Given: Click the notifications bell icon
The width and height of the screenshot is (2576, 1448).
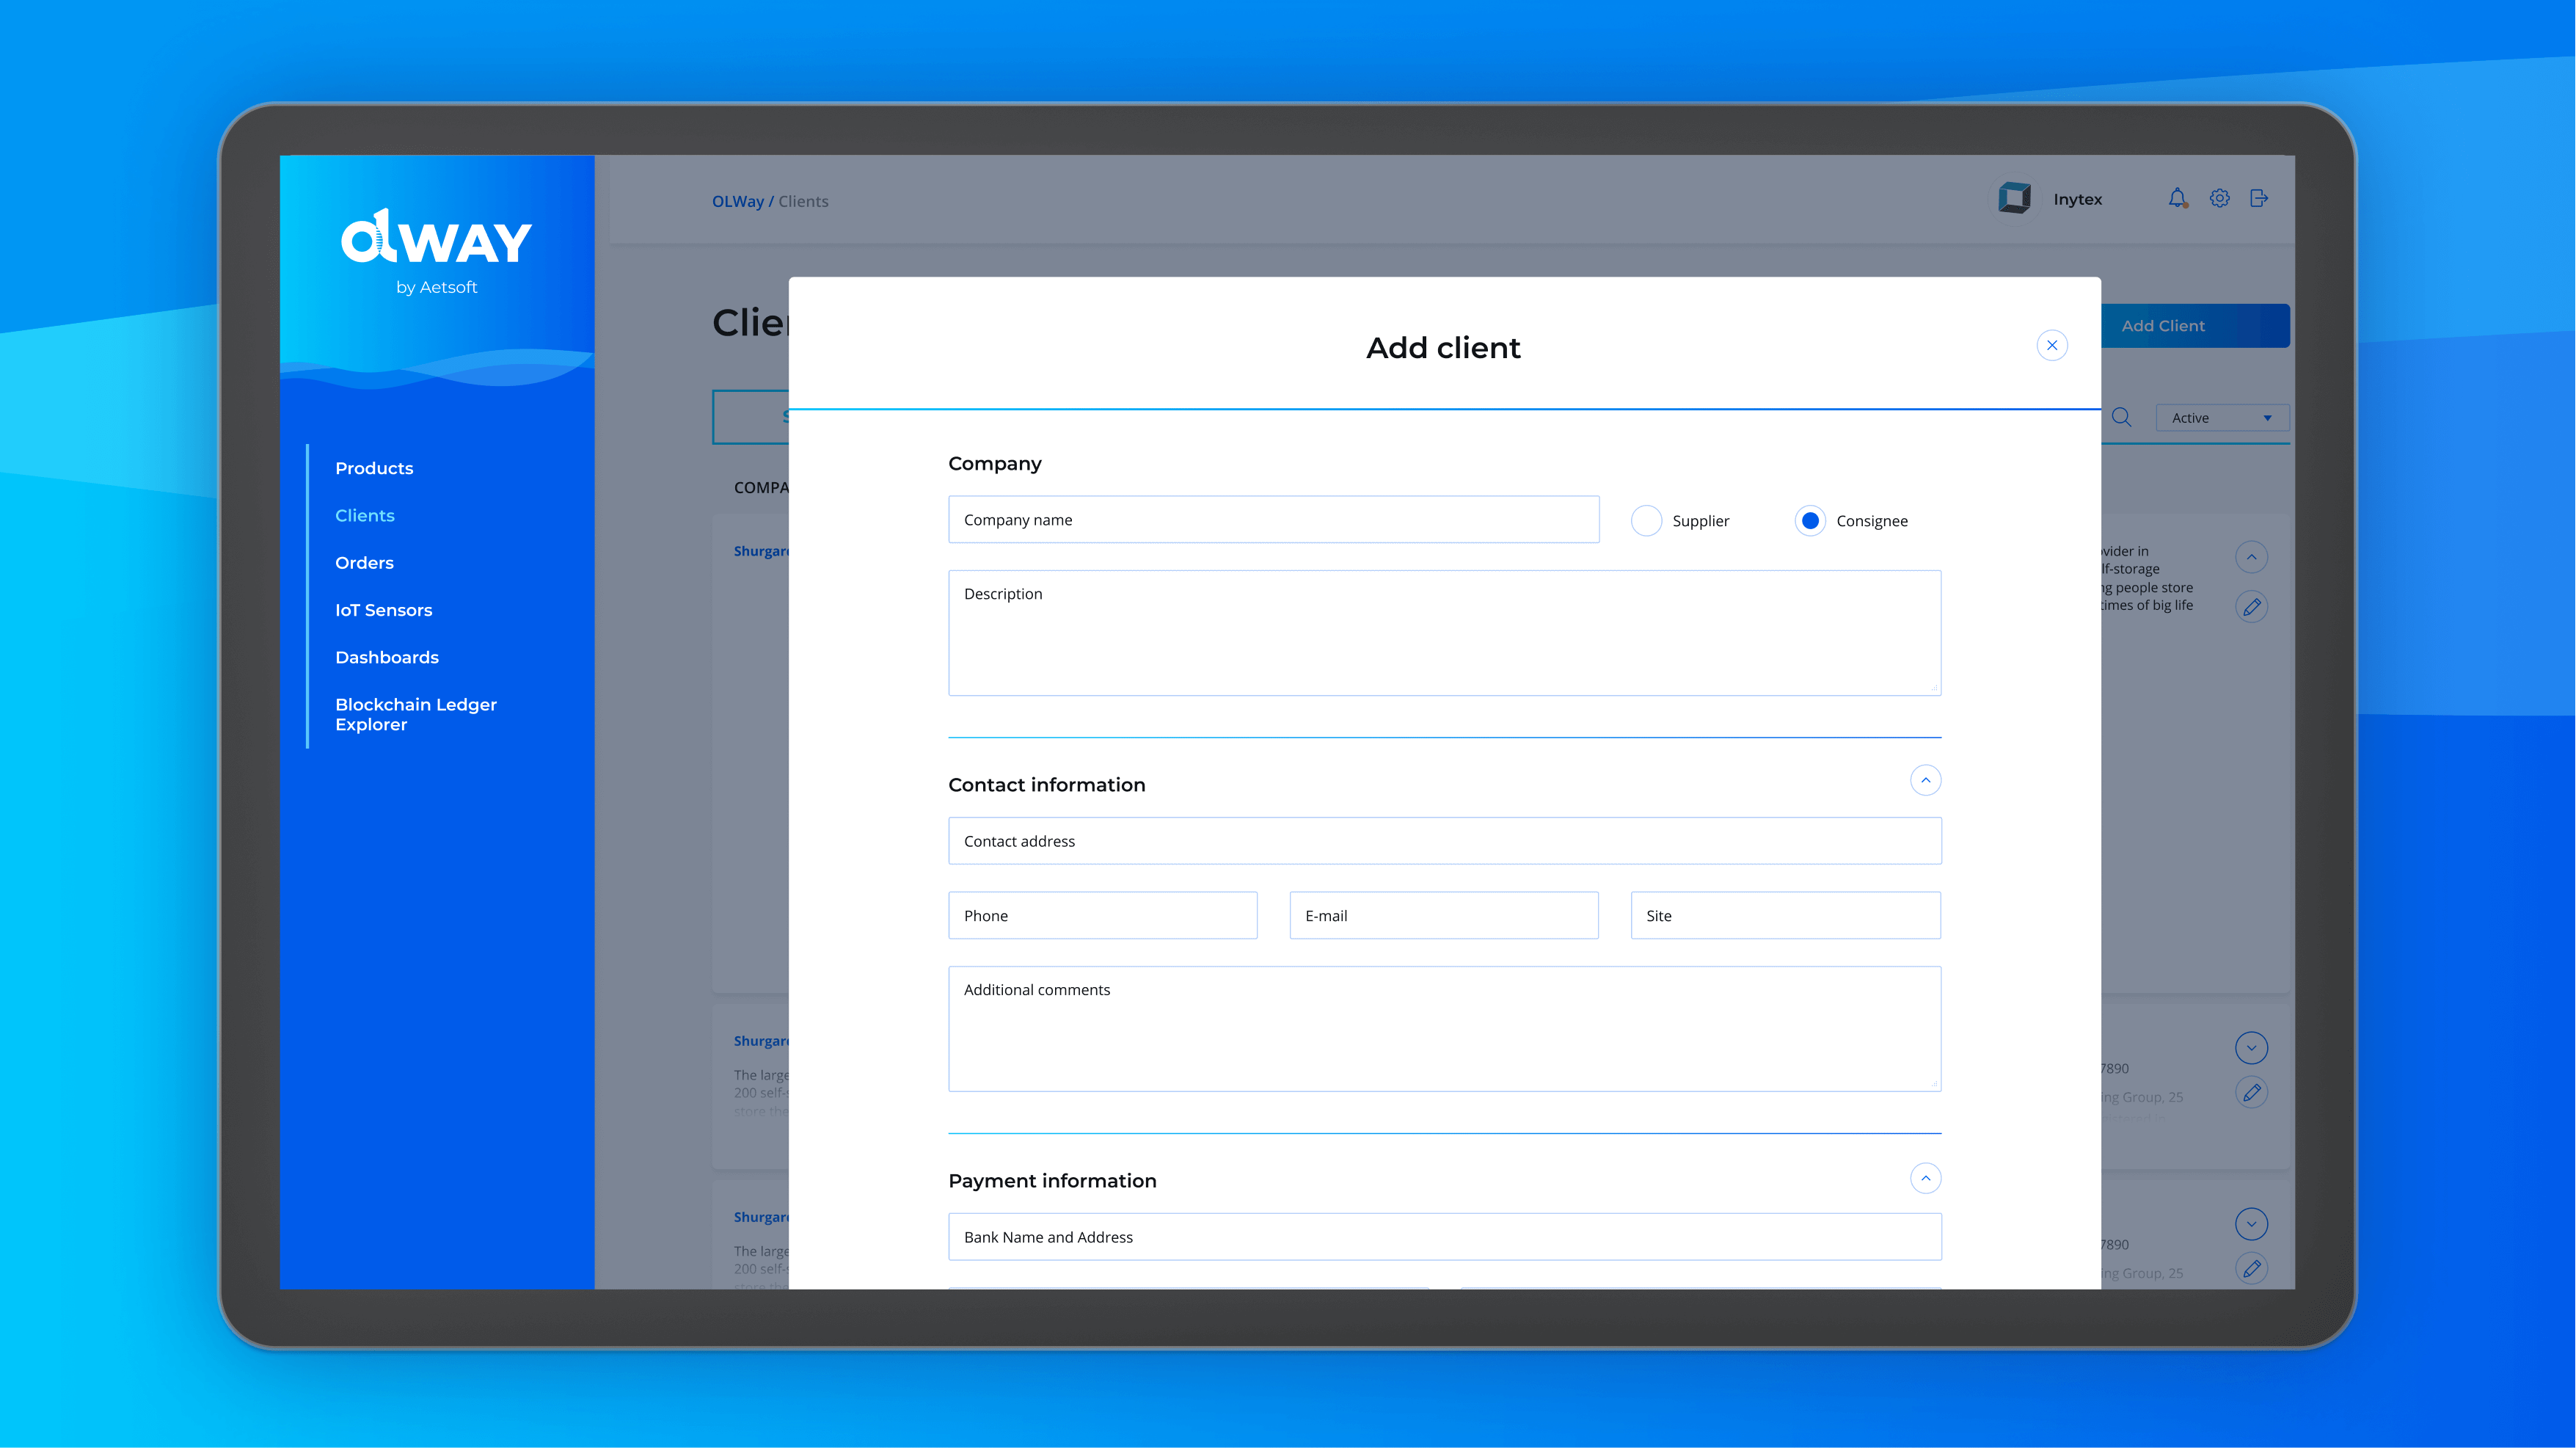Looking at the screenshot, I should tap(2177, 198).
